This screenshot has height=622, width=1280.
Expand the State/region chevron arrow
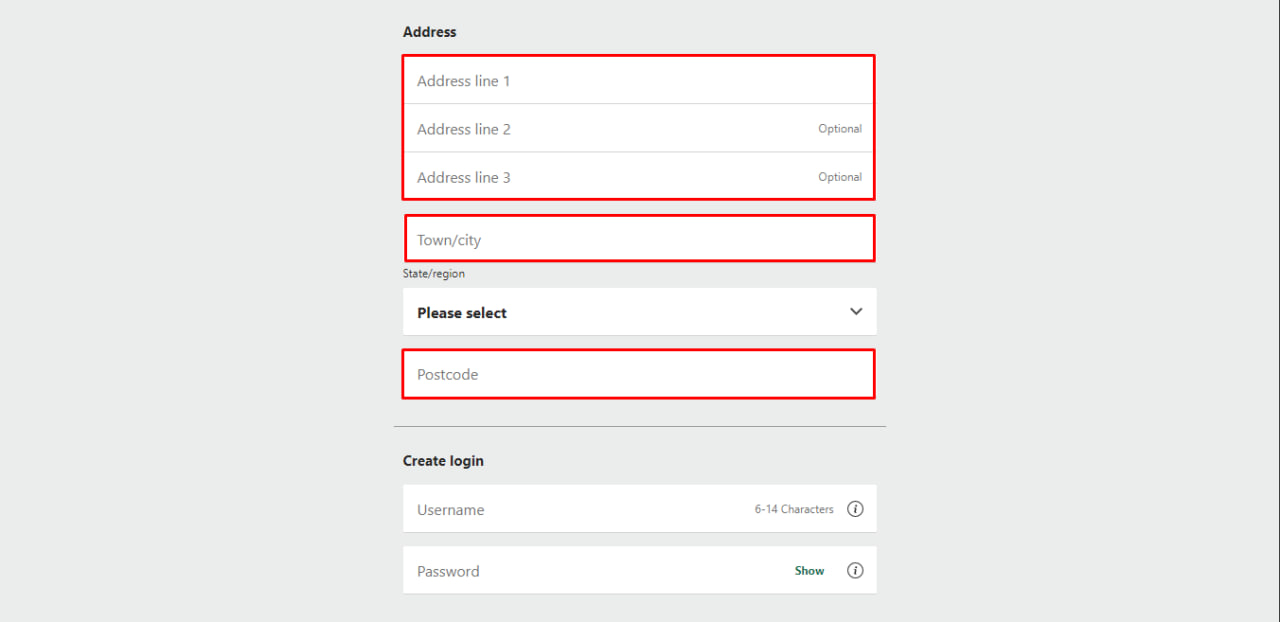(856, 312)
